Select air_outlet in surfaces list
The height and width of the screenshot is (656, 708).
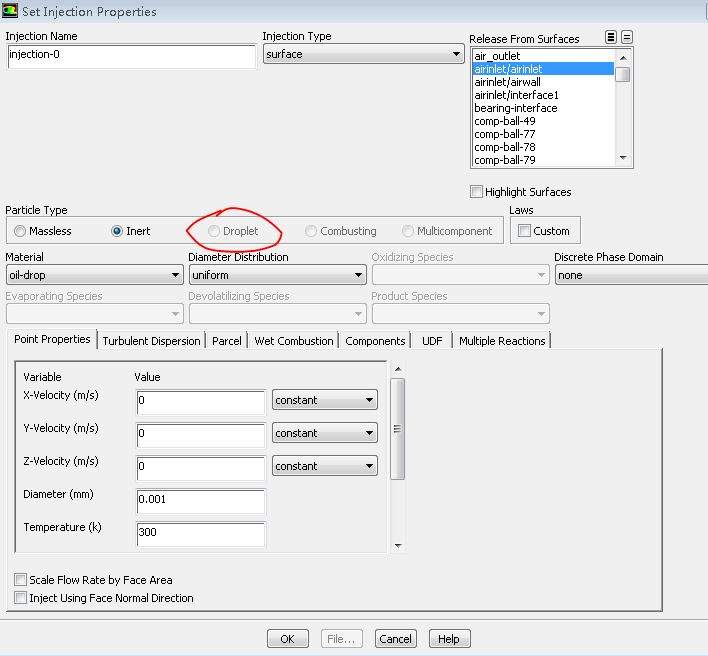tap(543, 56)
